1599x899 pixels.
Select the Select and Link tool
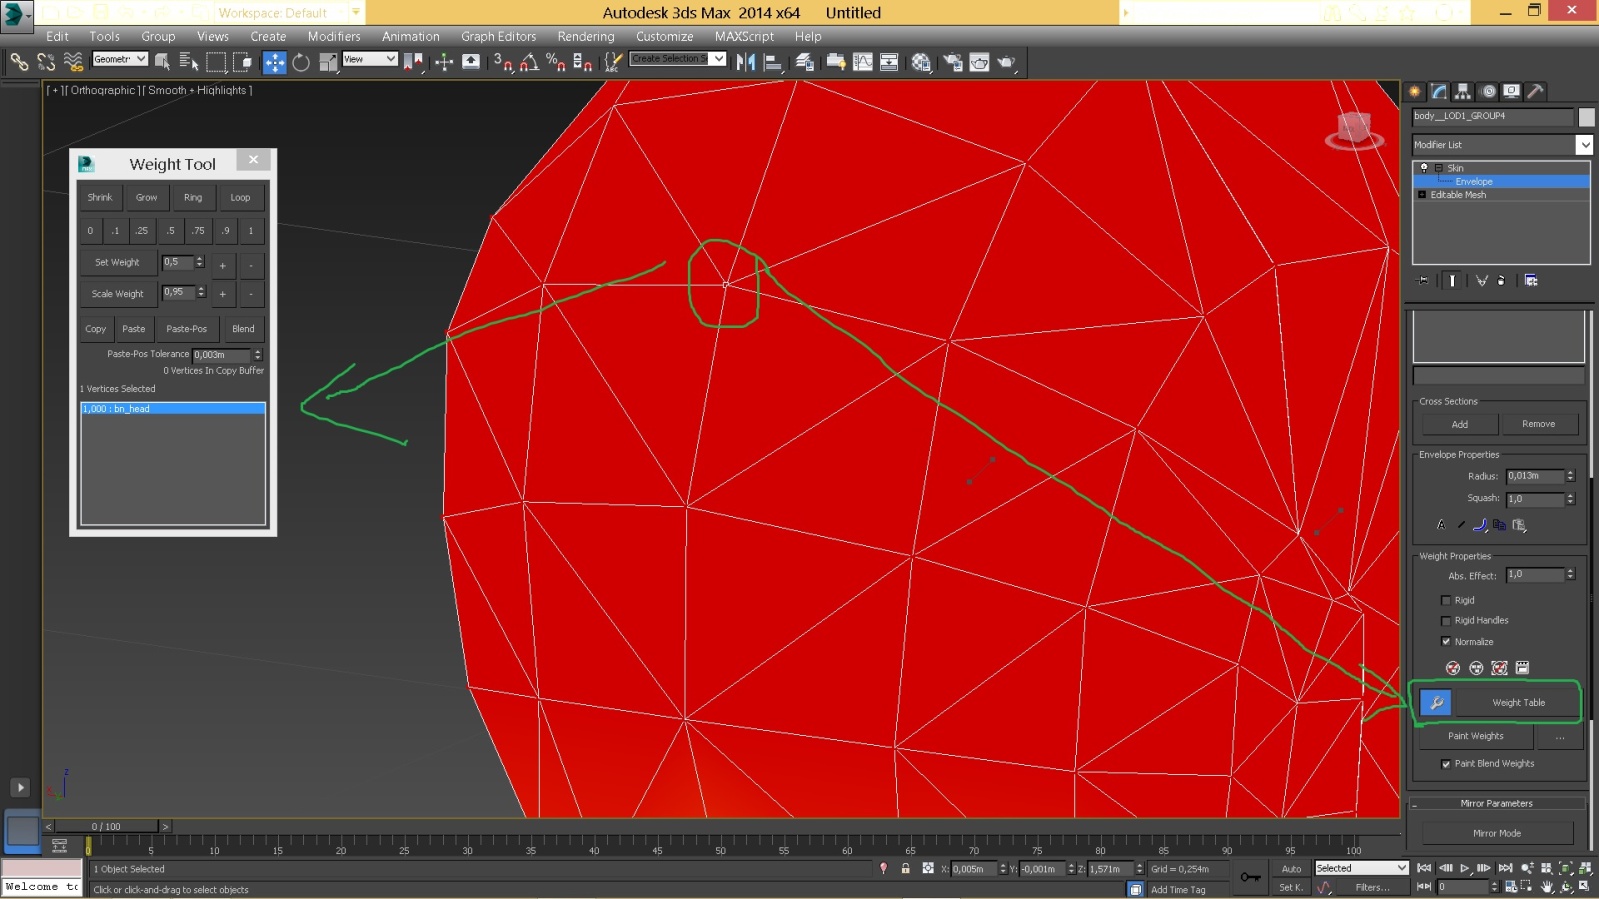pyautogui.click(x=19, y=62)
